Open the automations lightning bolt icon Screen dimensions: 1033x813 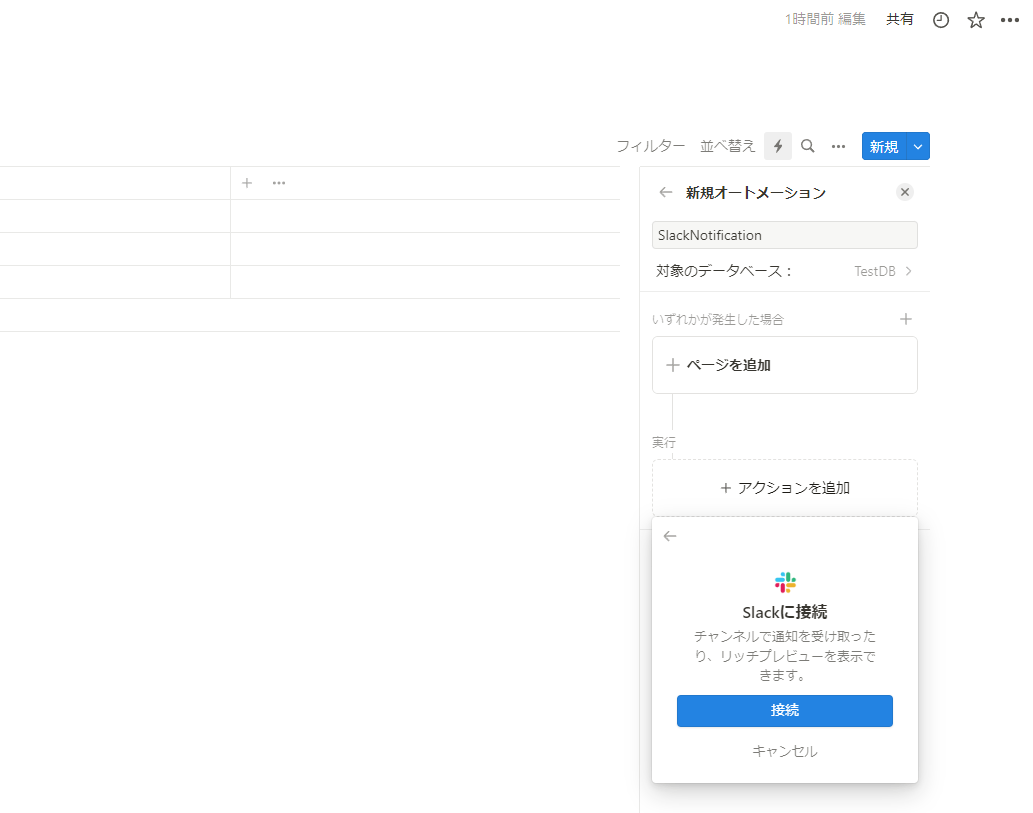(778, 146)
